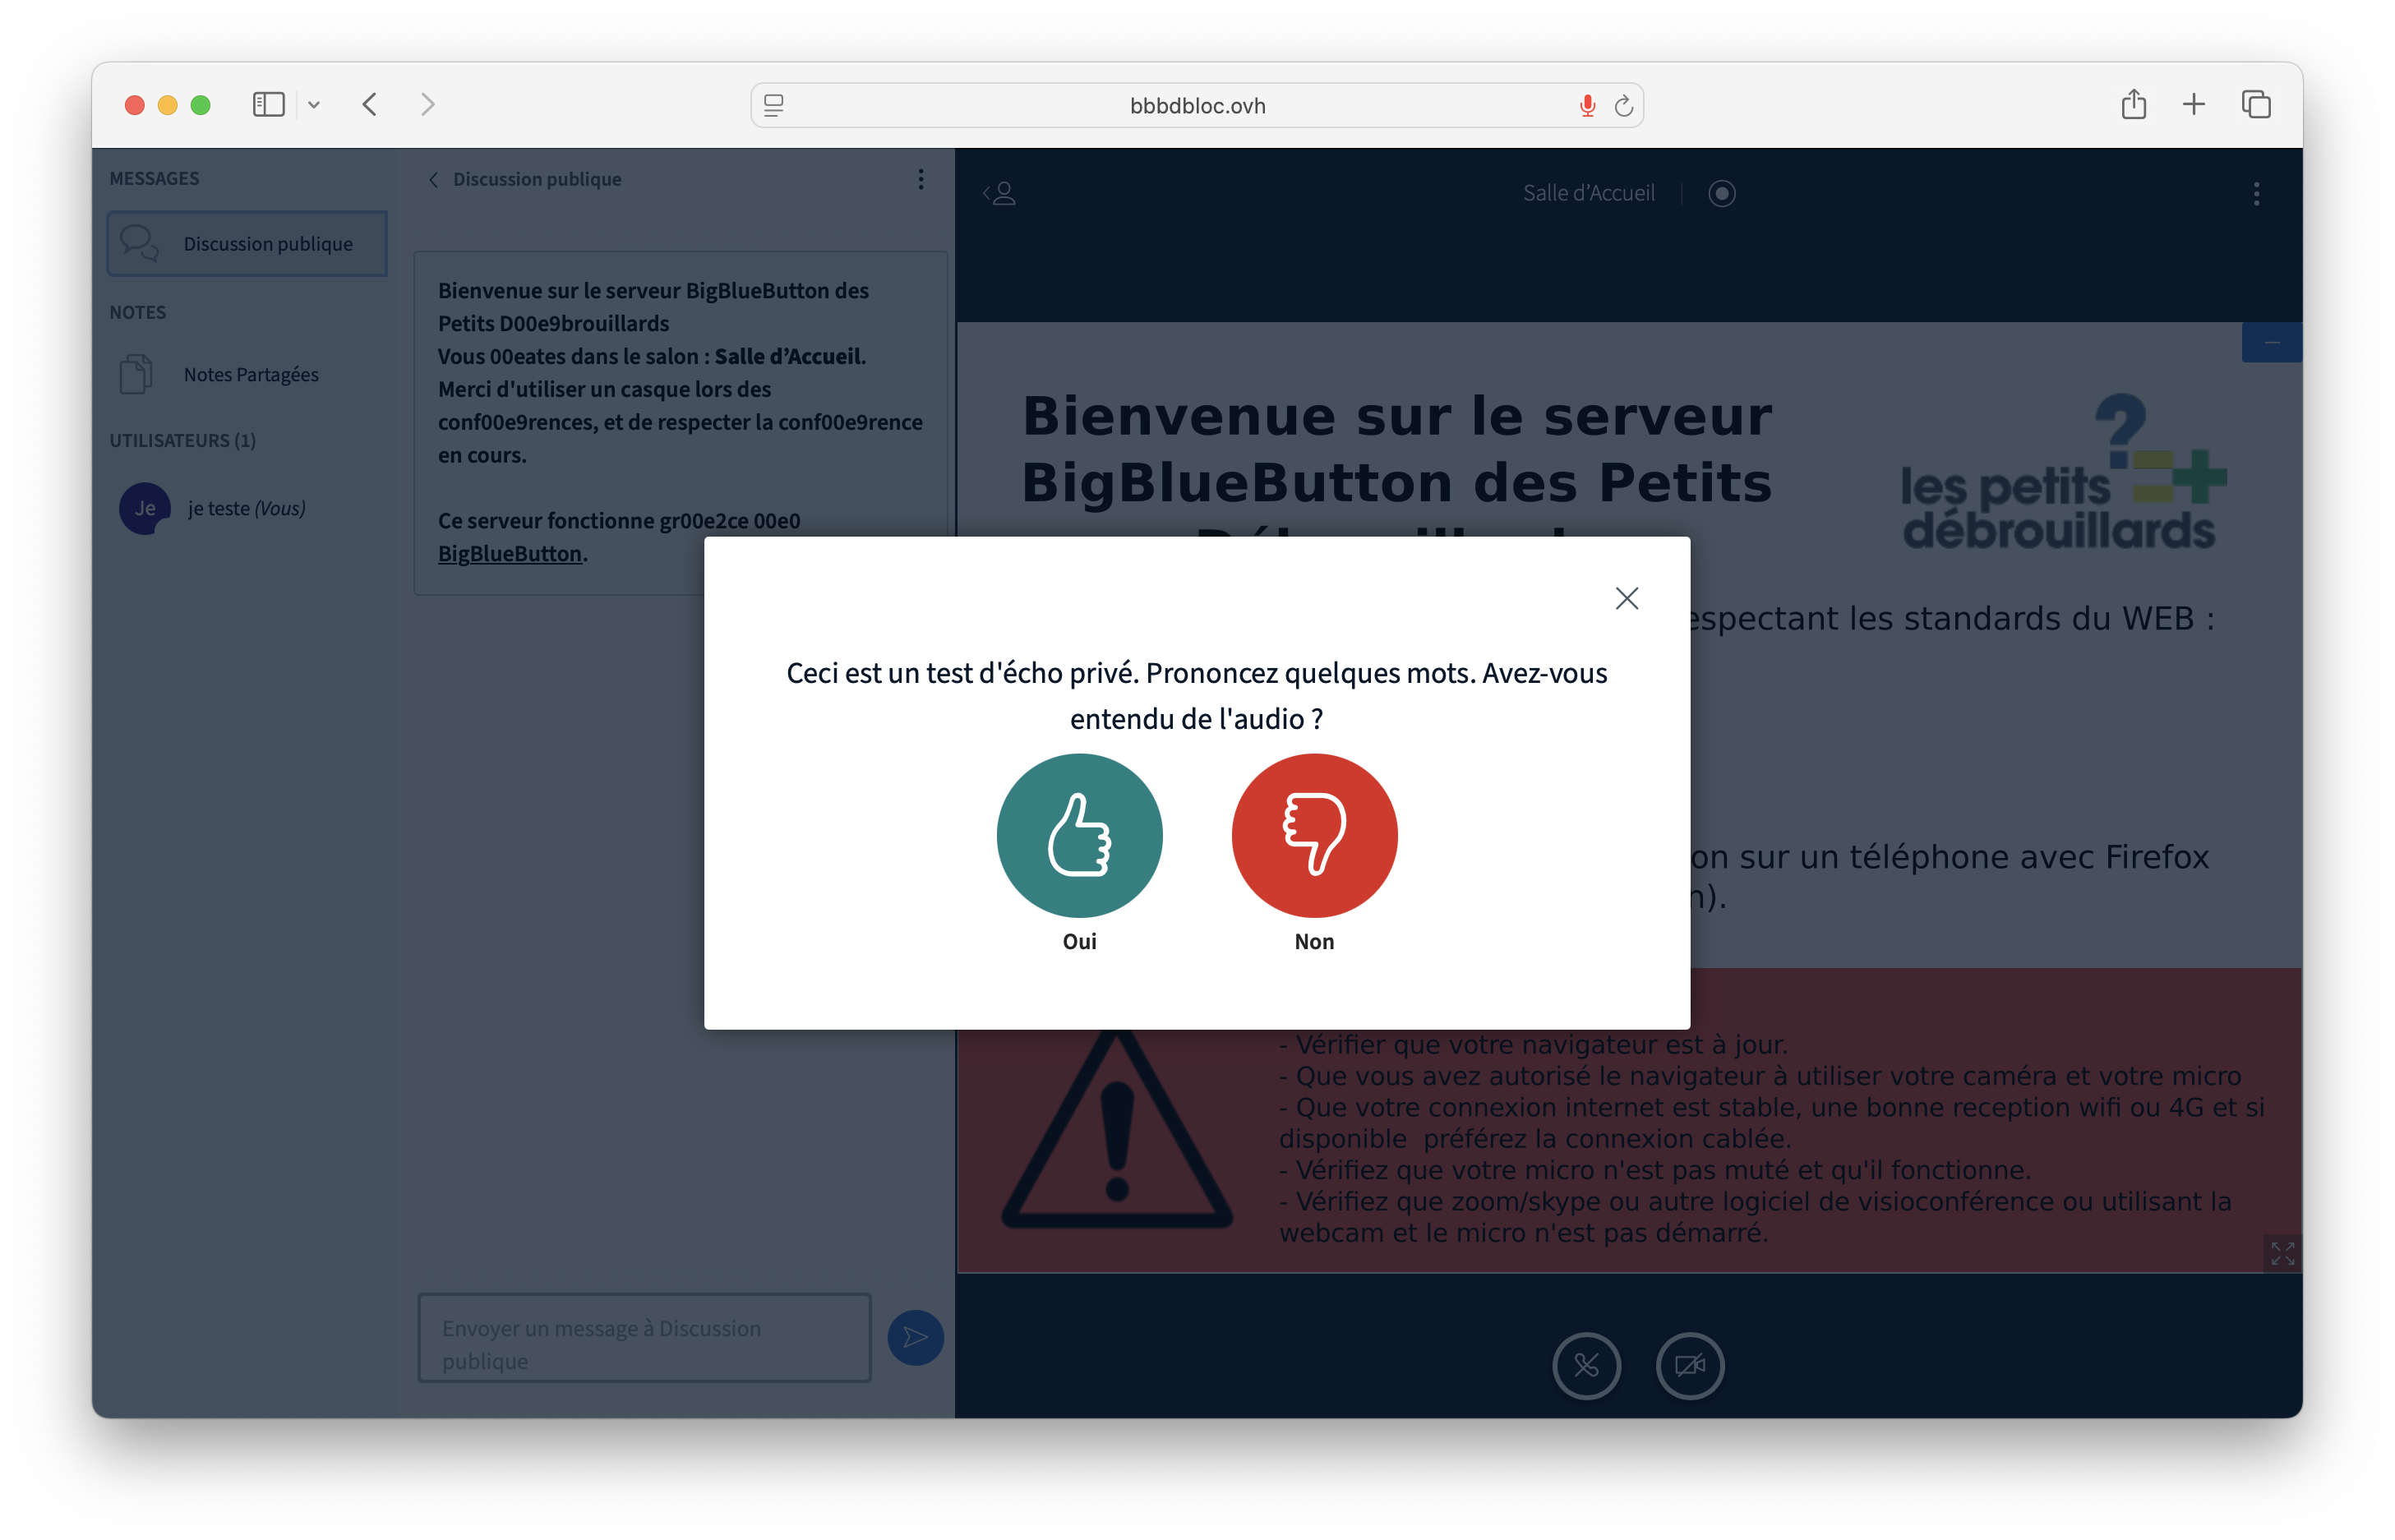
Task: Click the send message arrow button
Action: point(915,1337)
